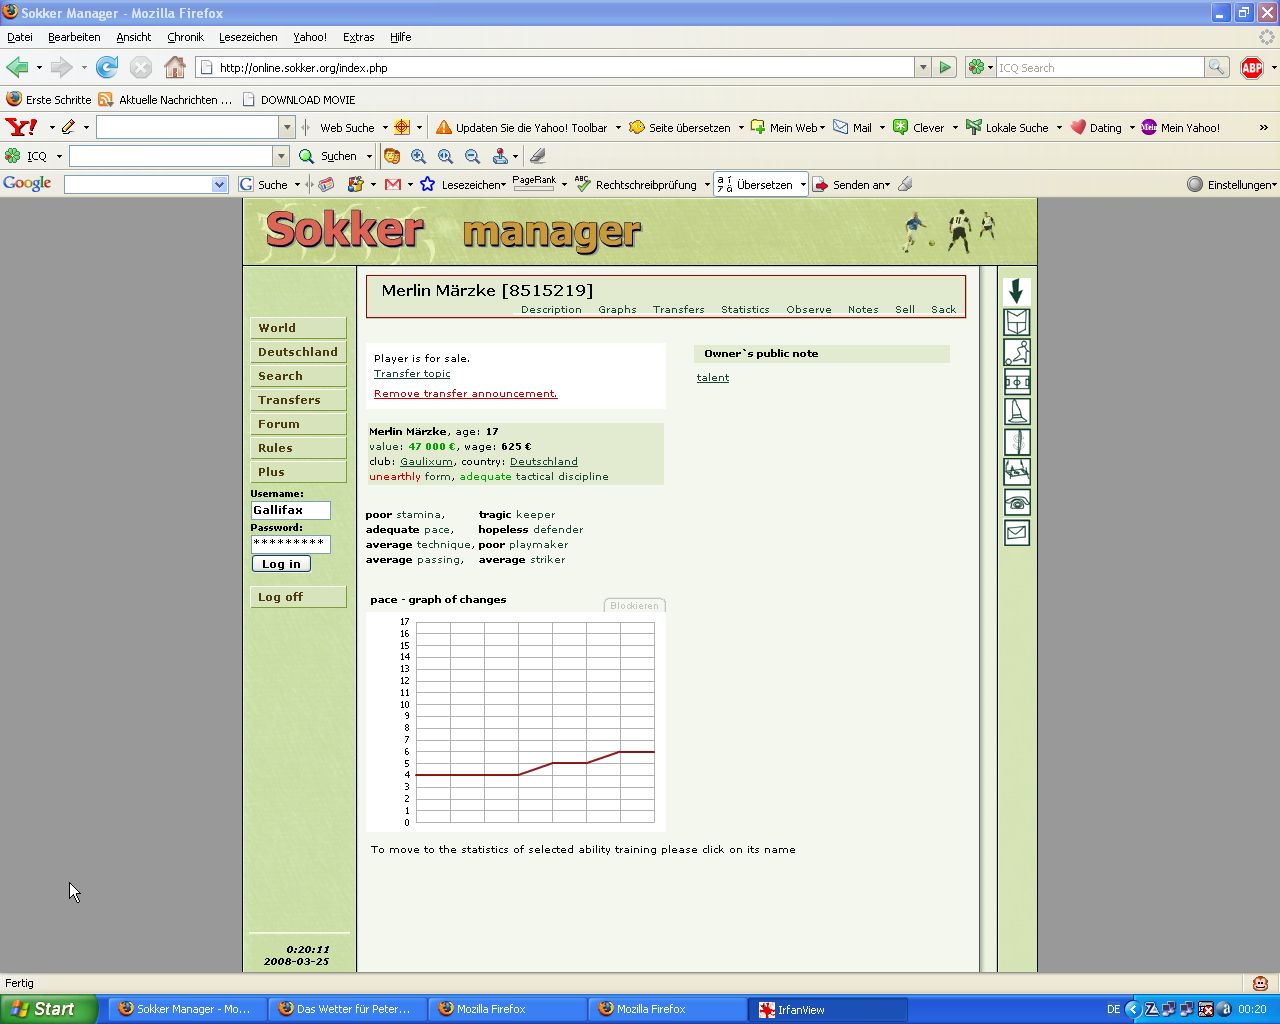Expand the URL address bar dropdown
Image resolution: width=1280 pixels, height=1024 pixels.
(x=922, y=68)
